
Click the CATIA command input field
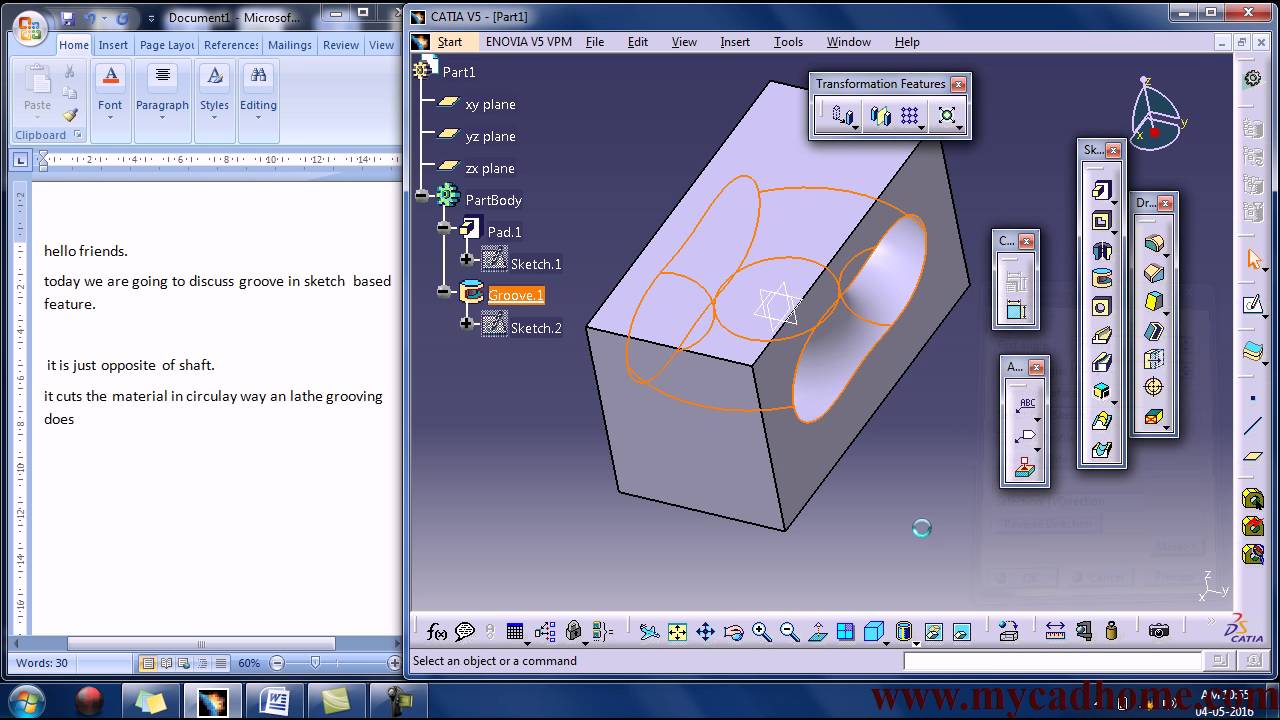click(x=1052, y=661)
